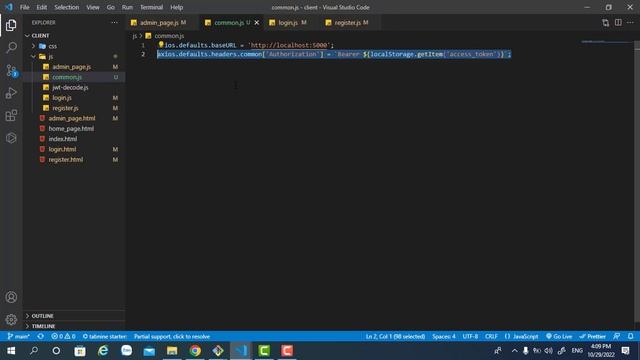This screenshot has width=640, height=360.
Task: Change end of line sequence CRLF
Action: [x=491, y=336]
